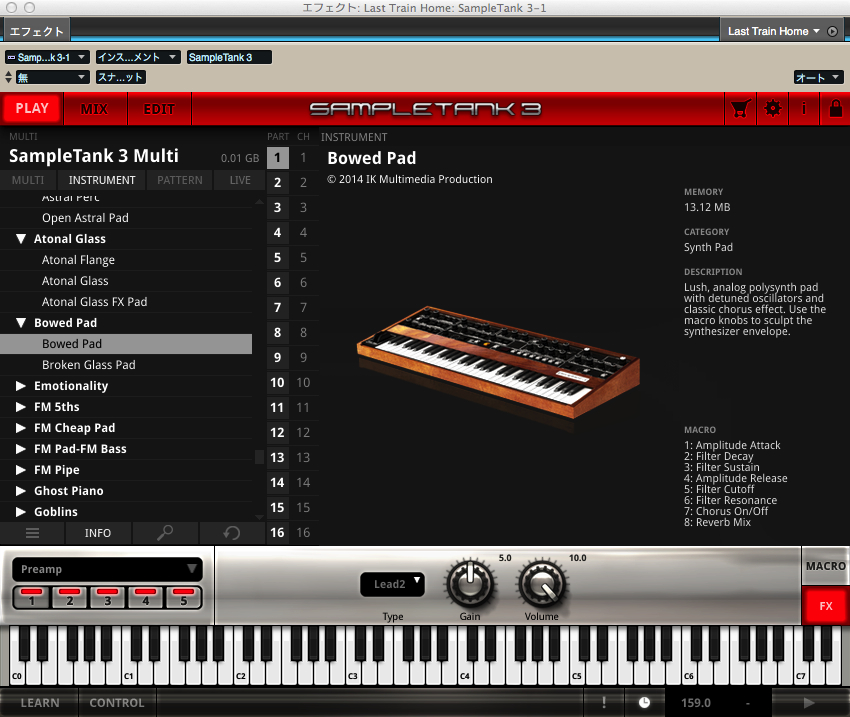
Task: Switch to the EDIT page
Action: click(159, 109)
